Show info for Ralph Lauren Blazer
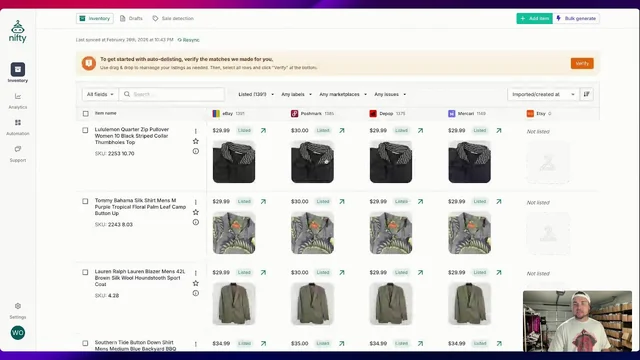 [x=196, y=293]
